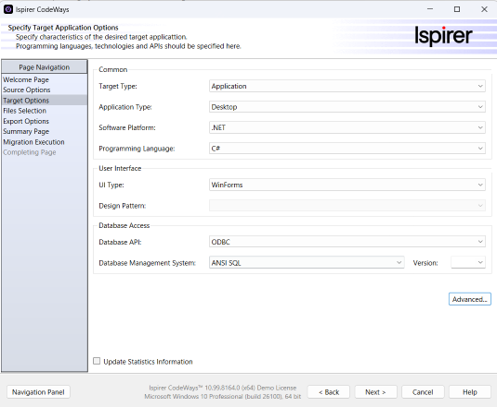Expand the UI Type dropdown
This screenshot has height=407, width=497.
pyautogui.click(x=347, y=185)
